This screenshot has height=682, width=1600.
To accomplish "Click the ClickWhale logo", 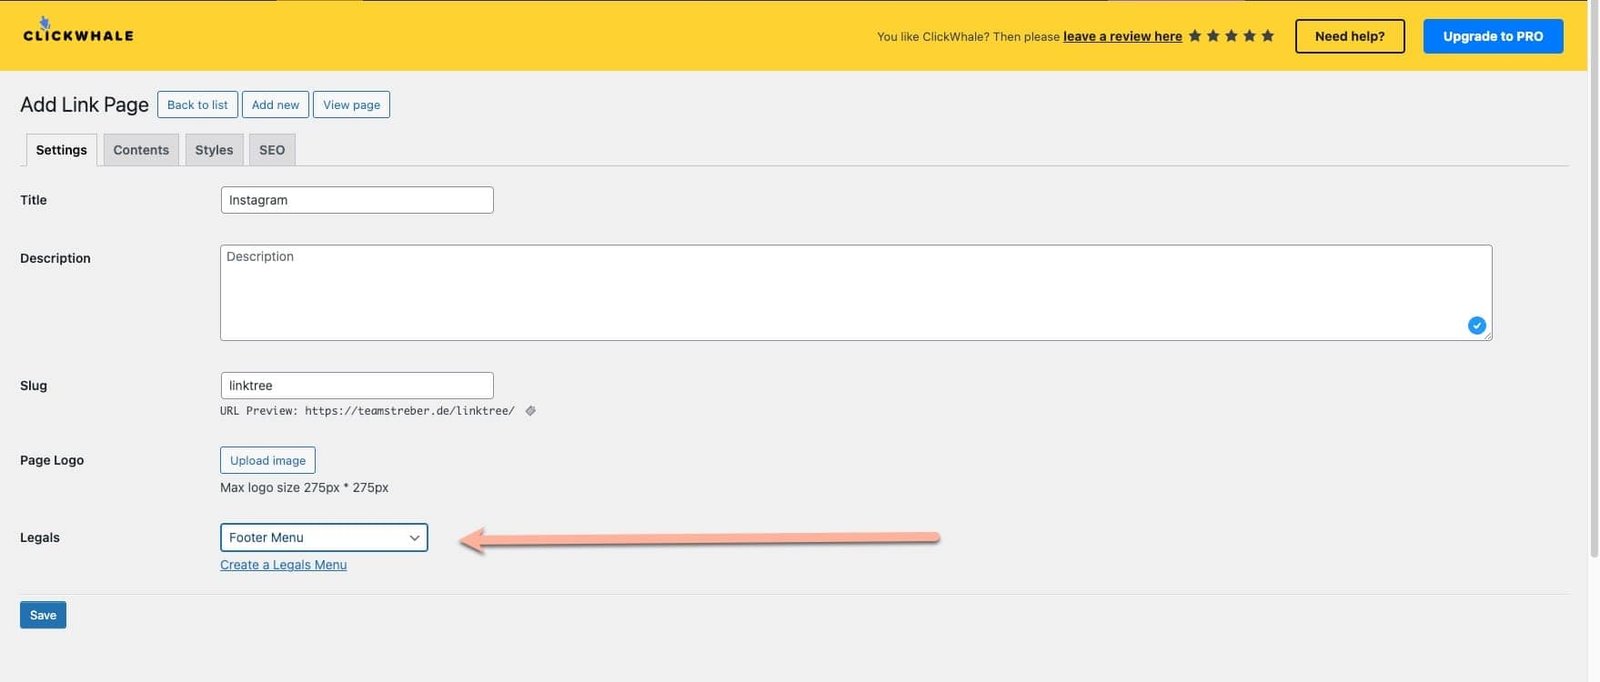I will (78, 33).
